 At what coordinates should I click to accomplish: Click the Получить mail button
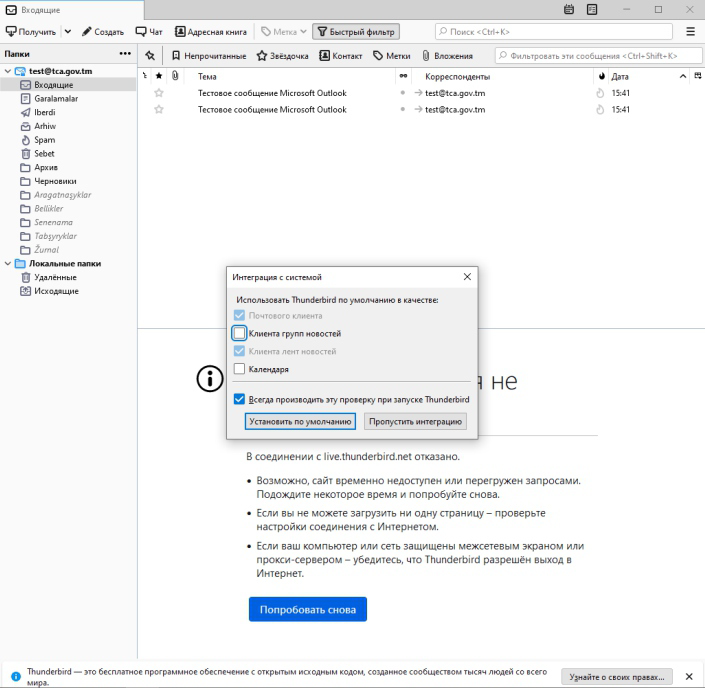coord(31,31)
